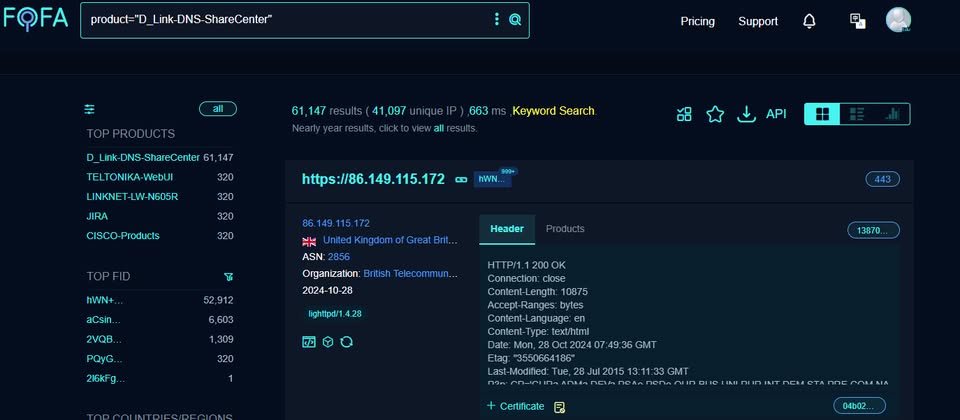Click link chain icon beside 86.149.115.172

pos(460,179)
